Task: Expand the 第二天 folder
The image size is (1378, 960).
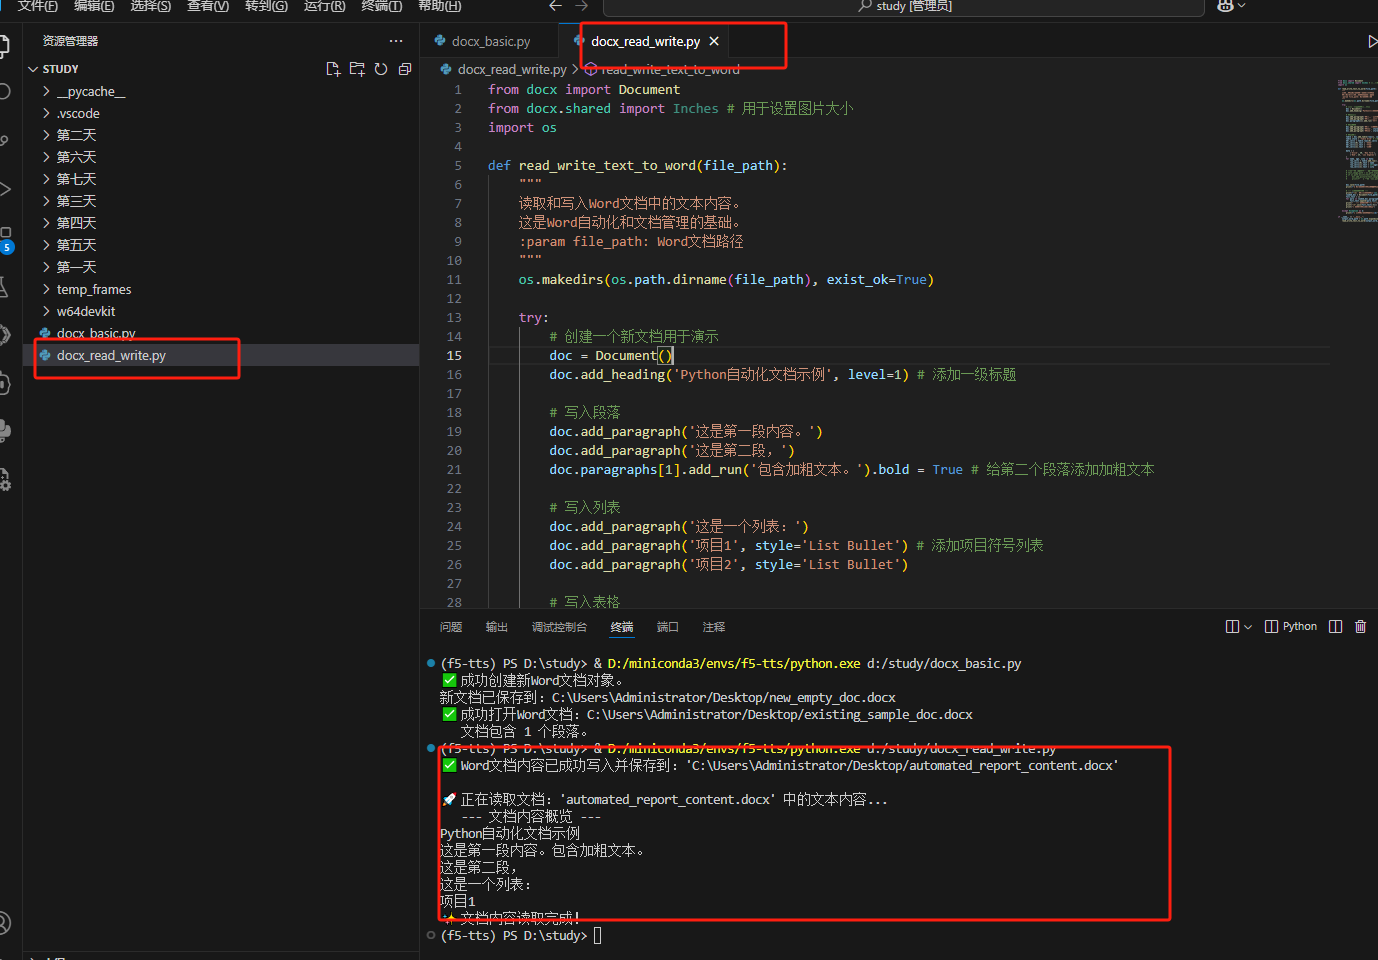Action: pos(221,135)
